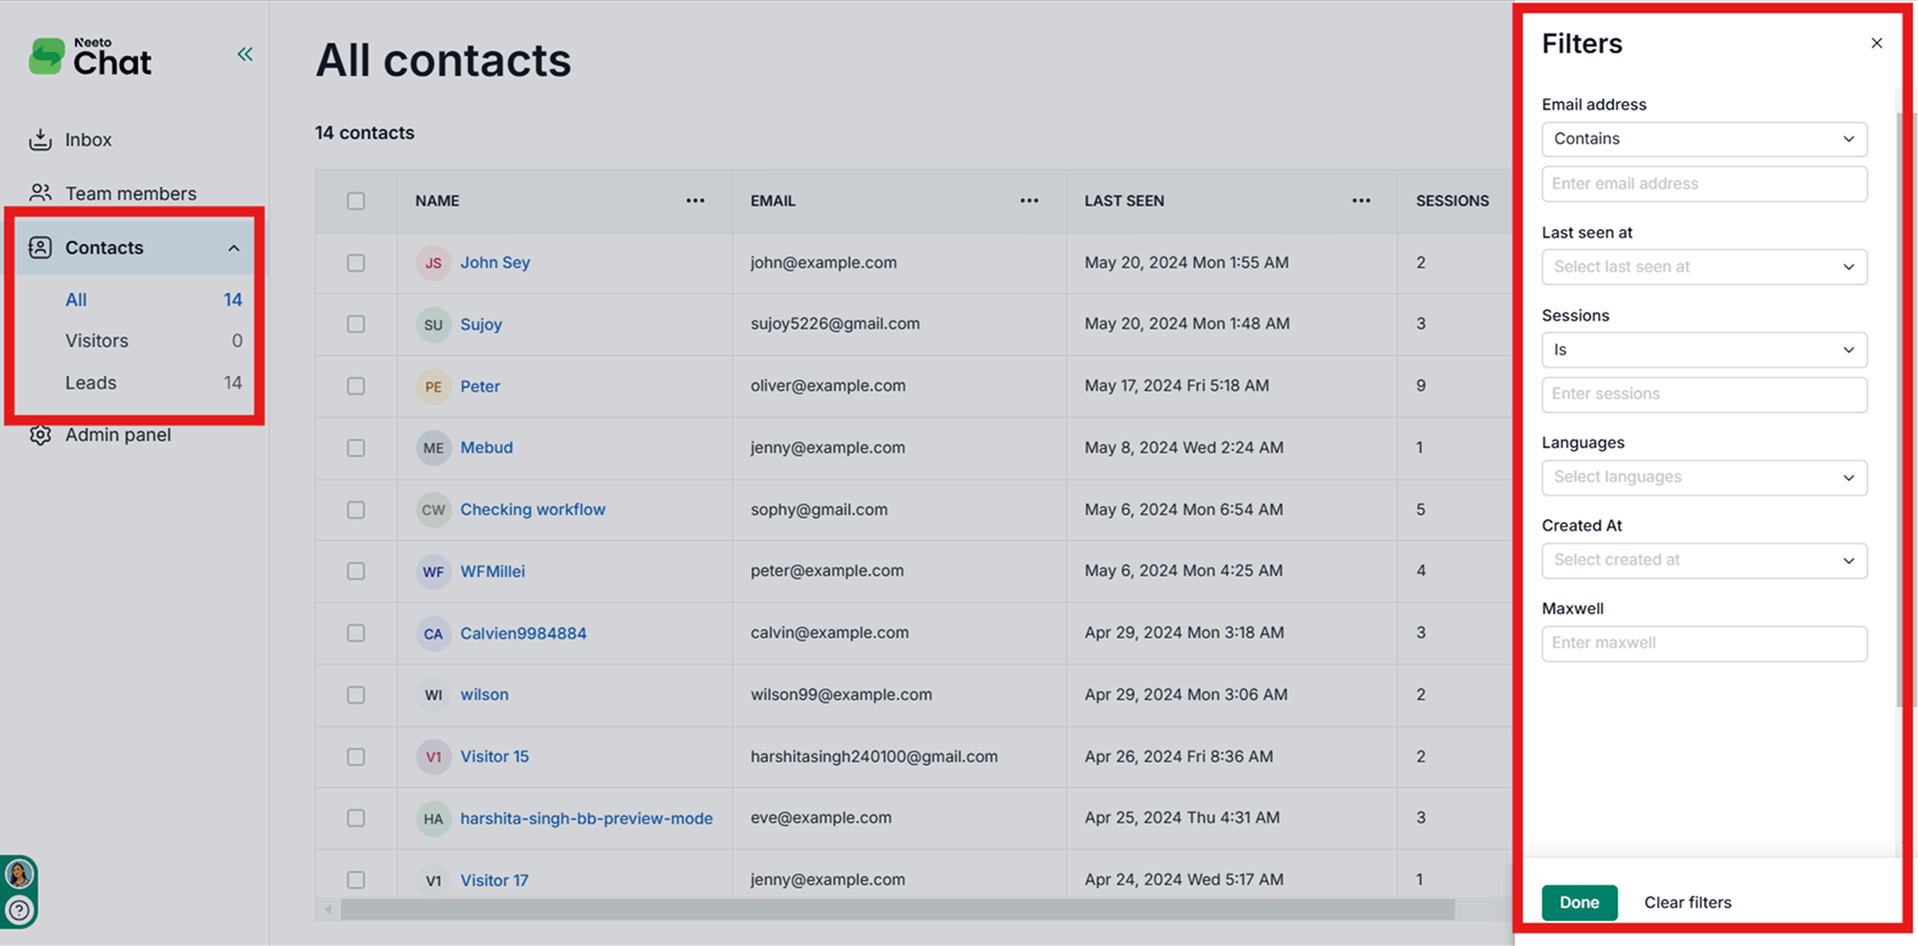
Task: Open the EMAIL column options menu
Action: coord(1029,201)
